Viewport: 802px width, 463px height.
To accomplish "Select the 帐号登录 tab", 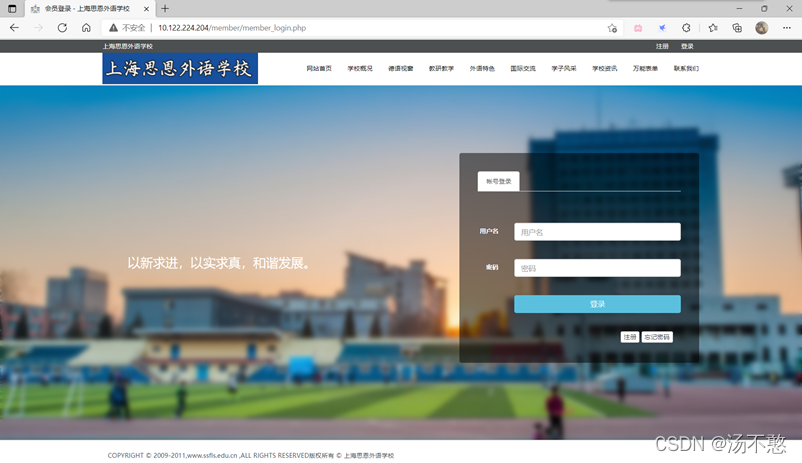I will 499,181.
